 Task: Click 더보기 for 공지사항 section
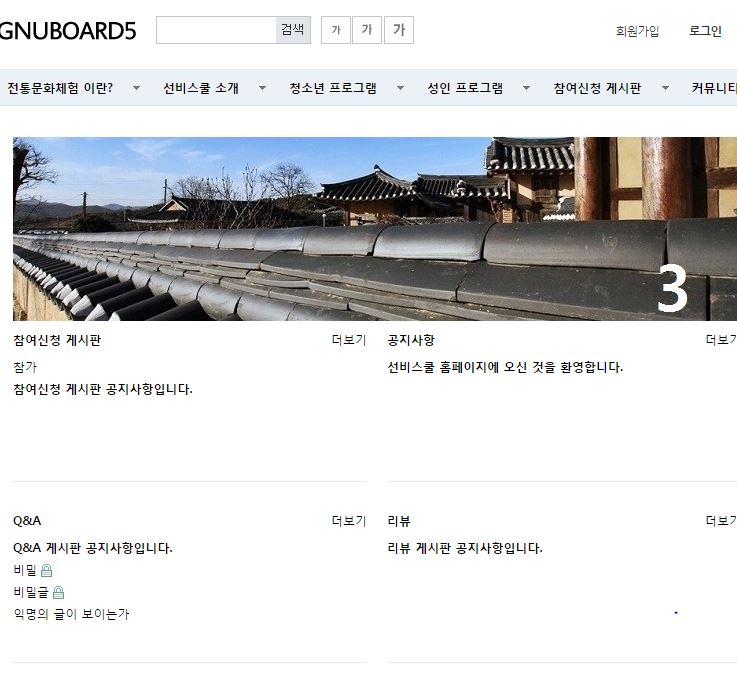click(721, 340)
